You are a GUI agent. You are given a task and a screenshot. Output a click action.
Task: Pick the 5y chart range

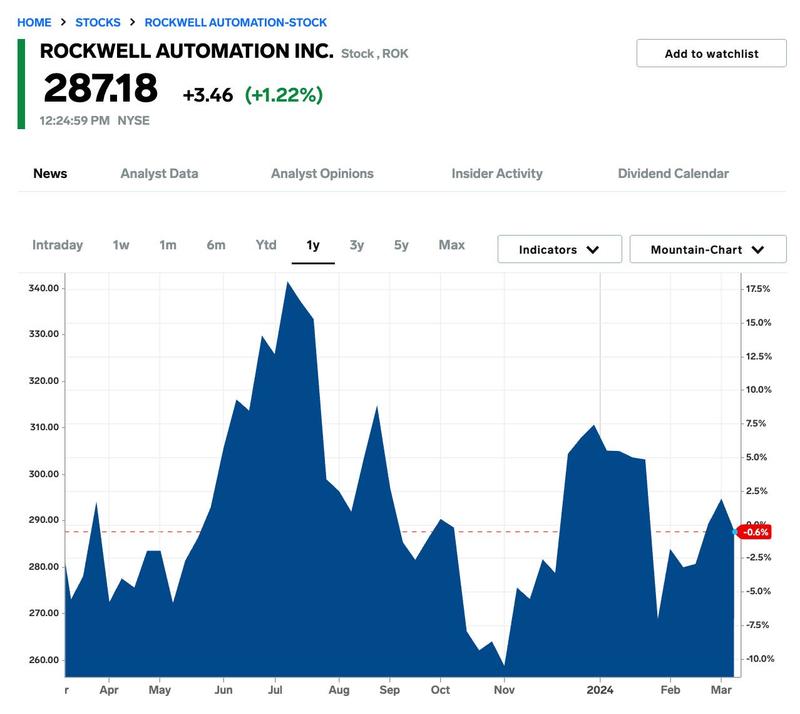click(x=401, y=245)
